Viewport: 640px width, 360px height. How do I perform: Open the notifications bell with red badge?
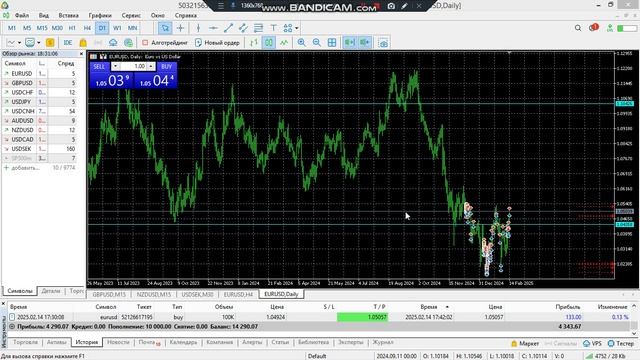click(593, 28)
